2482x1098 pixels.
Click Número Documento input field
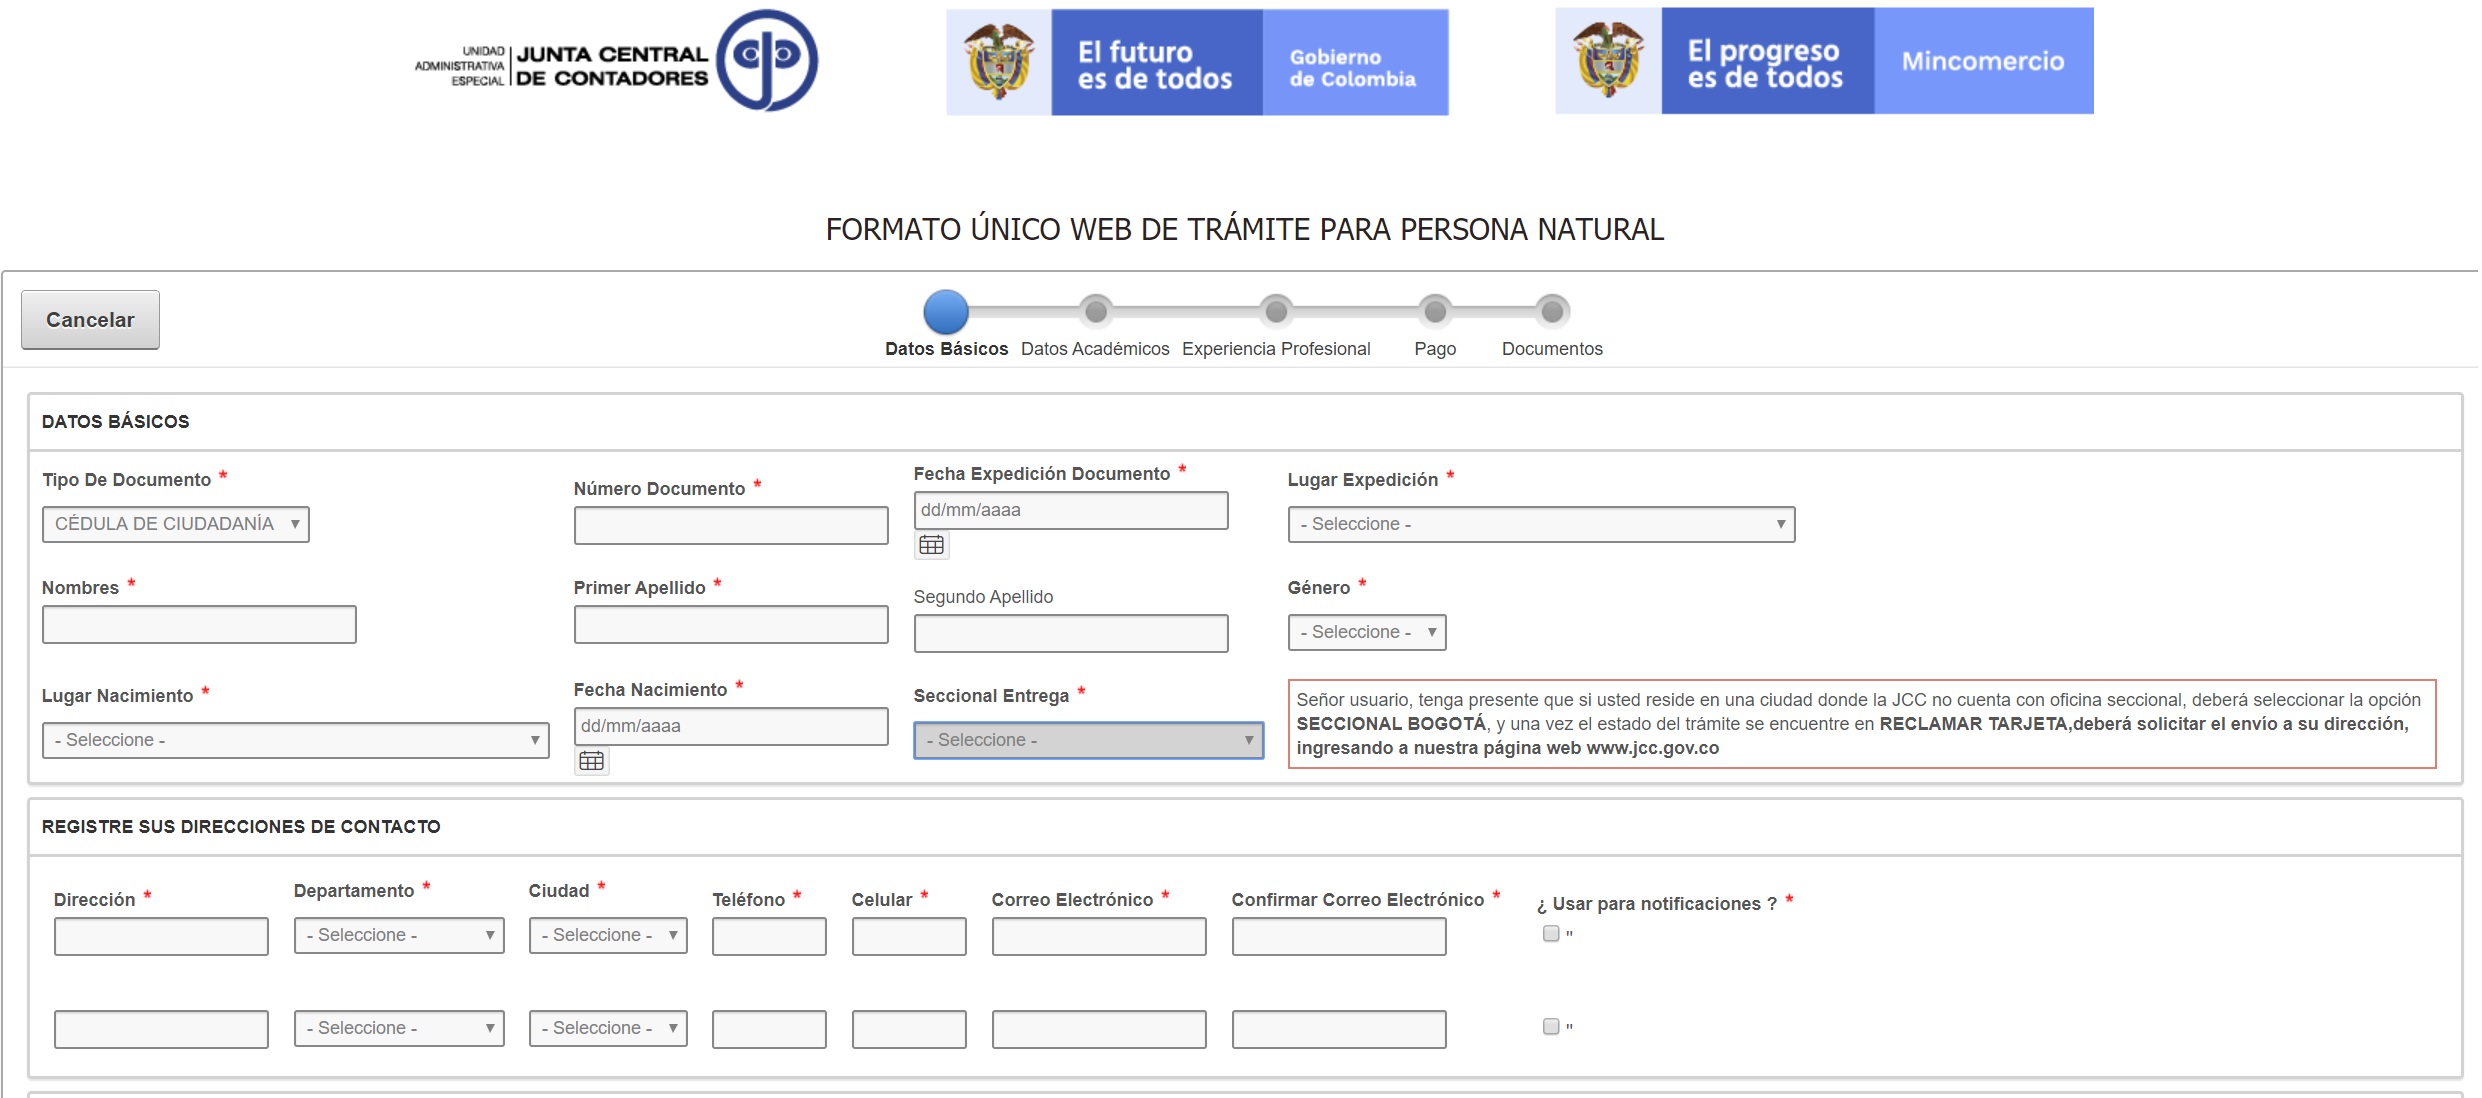click(x=731, y=525)
